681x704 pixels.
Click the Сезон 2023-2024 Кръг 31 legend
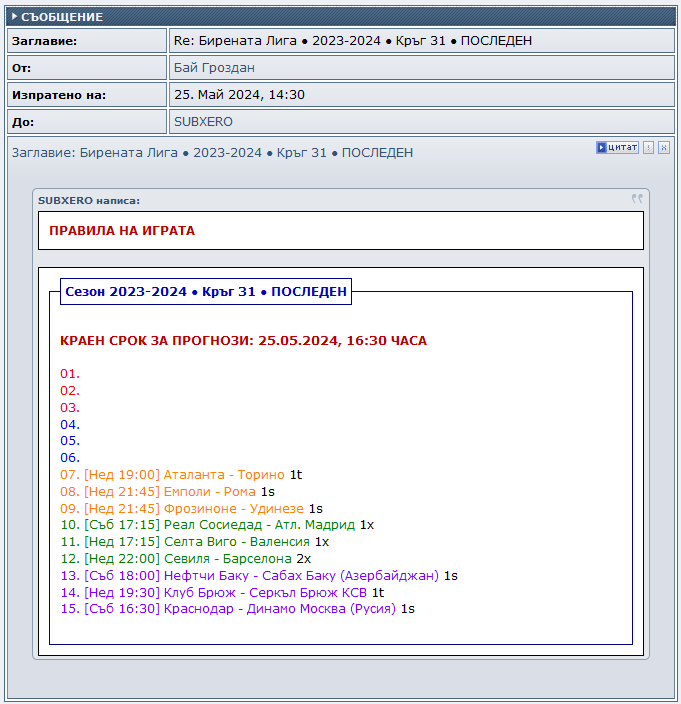[x=206, y=291]
